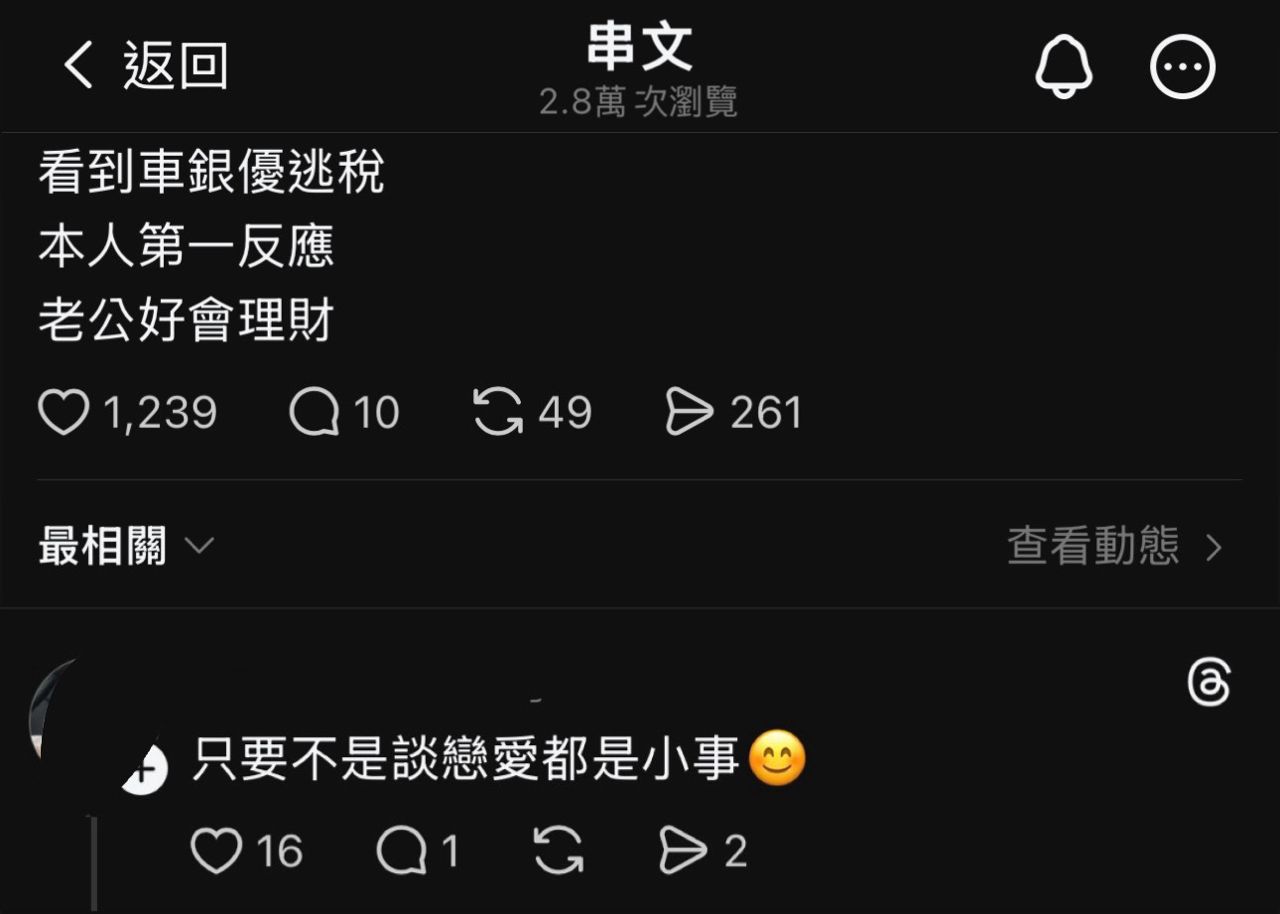Open the more options ellipsis circle
1280x914 pixels.
[x=1183, y=68]
